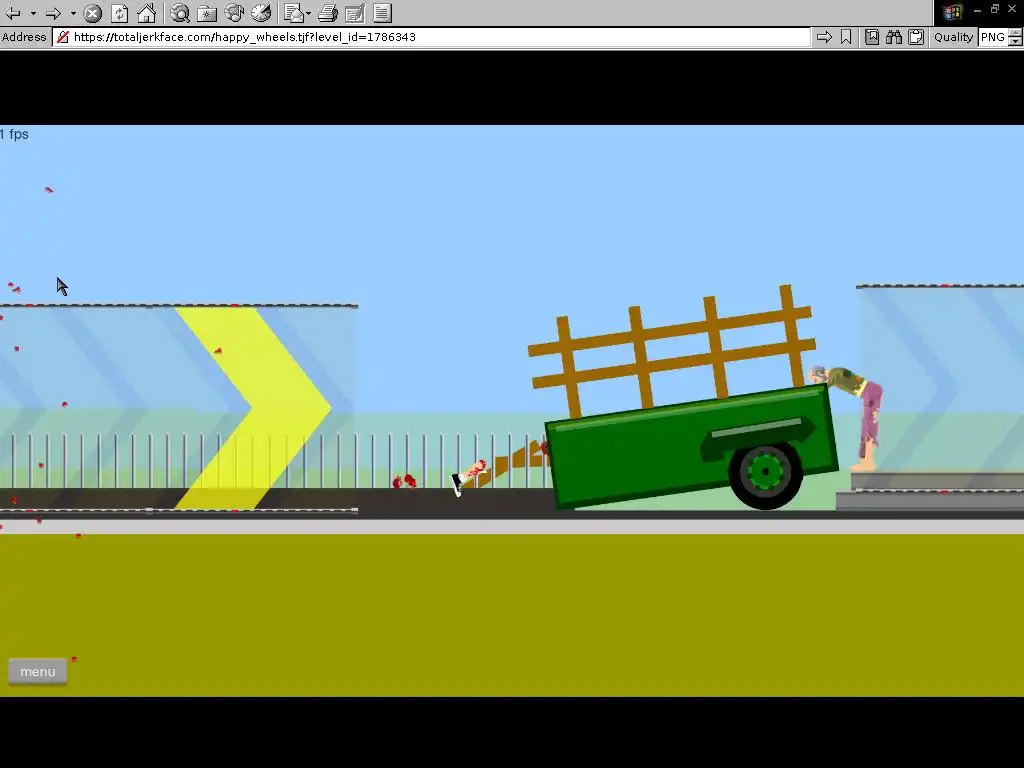The width and height of the screenshot is (1024, 768).
Task: Open the history clock icon
Action: [x=261, y=13]
